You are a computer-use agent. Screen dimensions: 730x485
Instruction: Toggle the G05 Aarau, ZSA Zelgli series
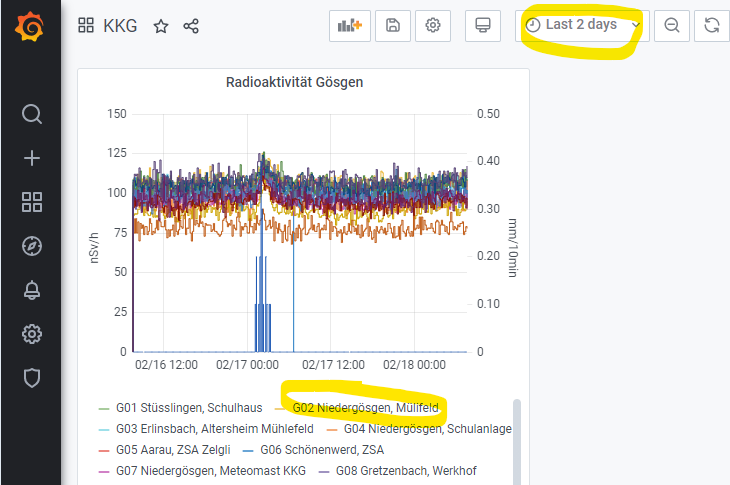click(173, 450)
